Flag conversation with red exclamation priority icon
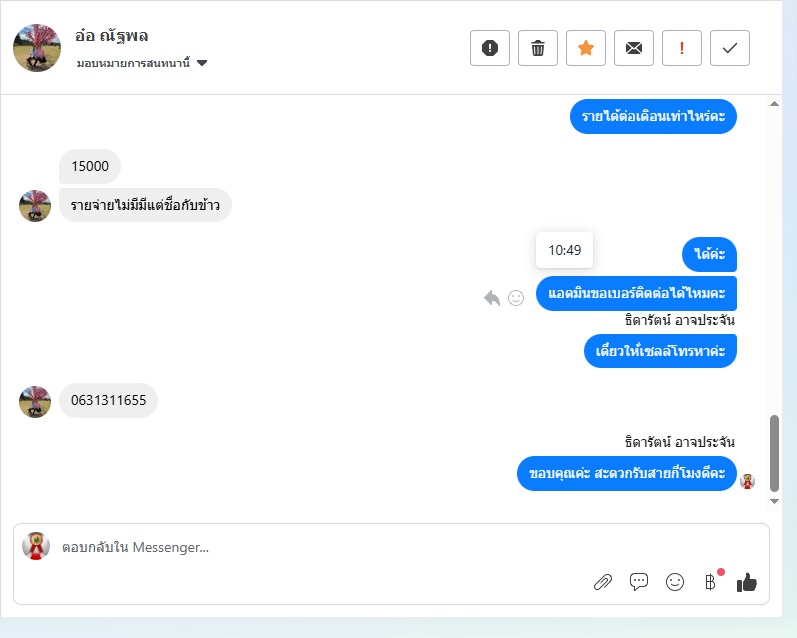Image resolution: width=797 pixels, height=638 pixels. [682, 48]
